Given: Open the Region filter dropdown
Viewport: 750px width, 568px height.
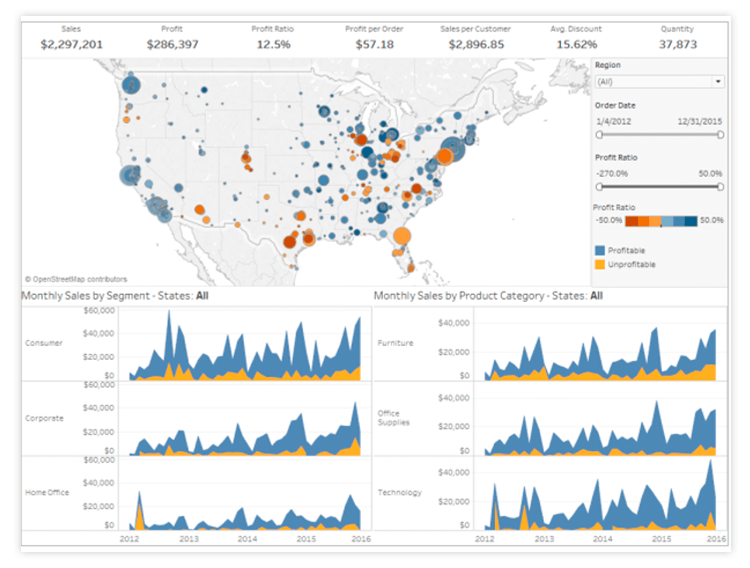Looking at the screenshot, I should click(658, 81).
